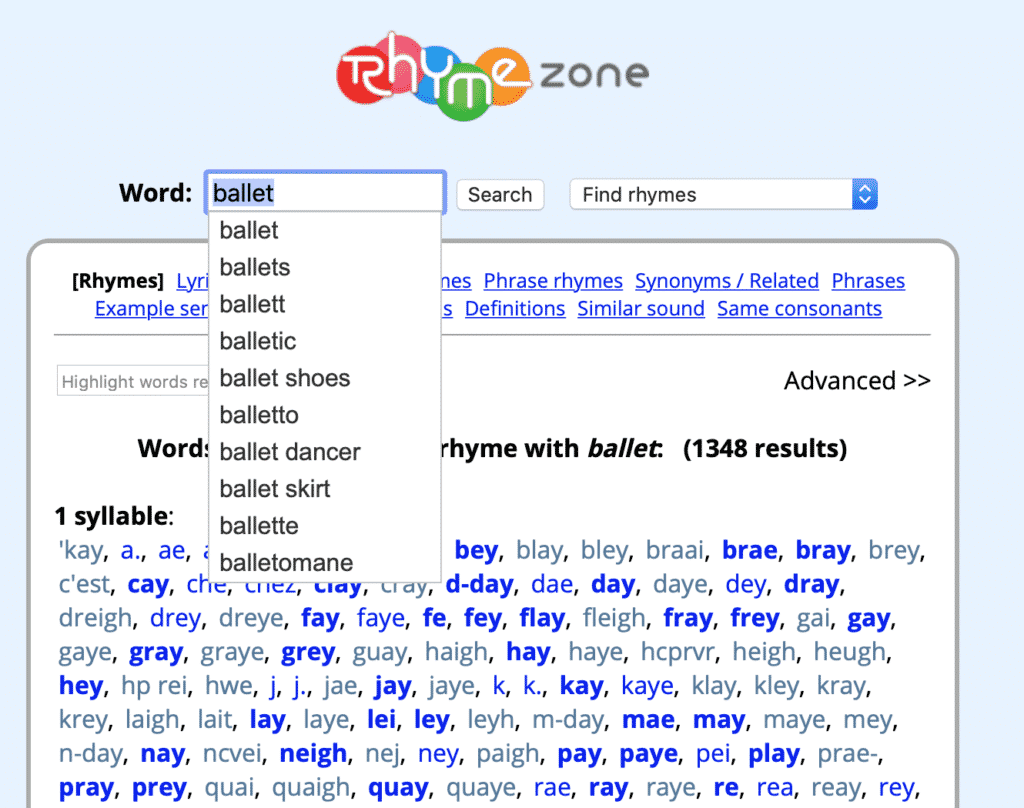Click the rhyme word 'hcprvr'
Screen dimensions: 1024x808
click(678, 653)
